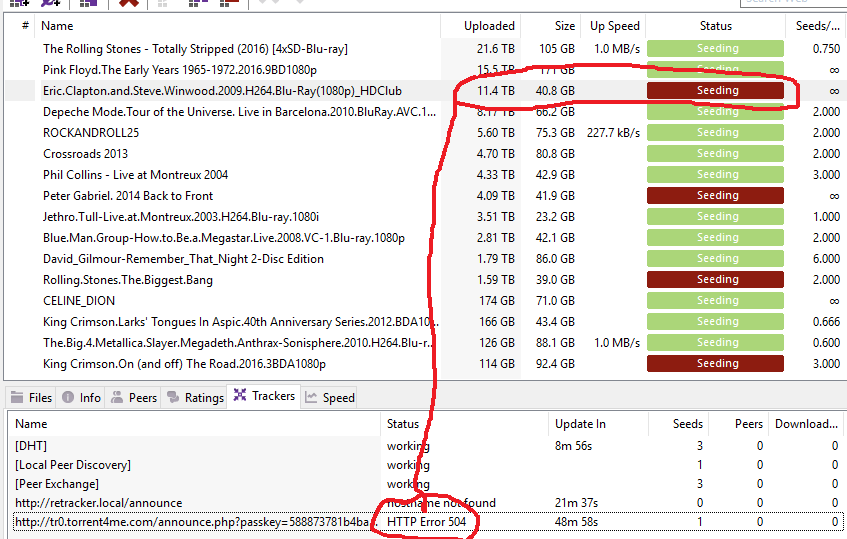Sort trackers by Download... column

click(806, 424)
